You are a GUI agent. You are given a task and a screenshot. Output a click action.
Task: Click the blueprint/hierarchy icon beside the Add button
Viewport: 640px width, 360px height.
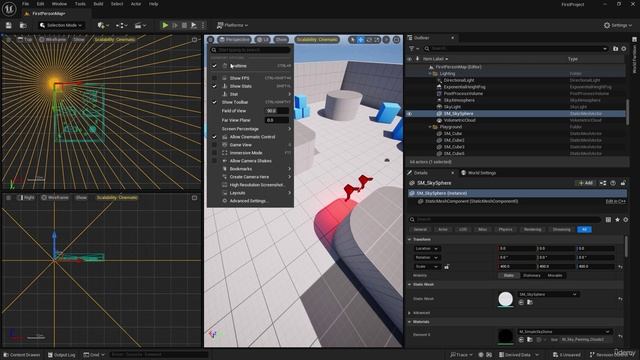click(603, 183)
